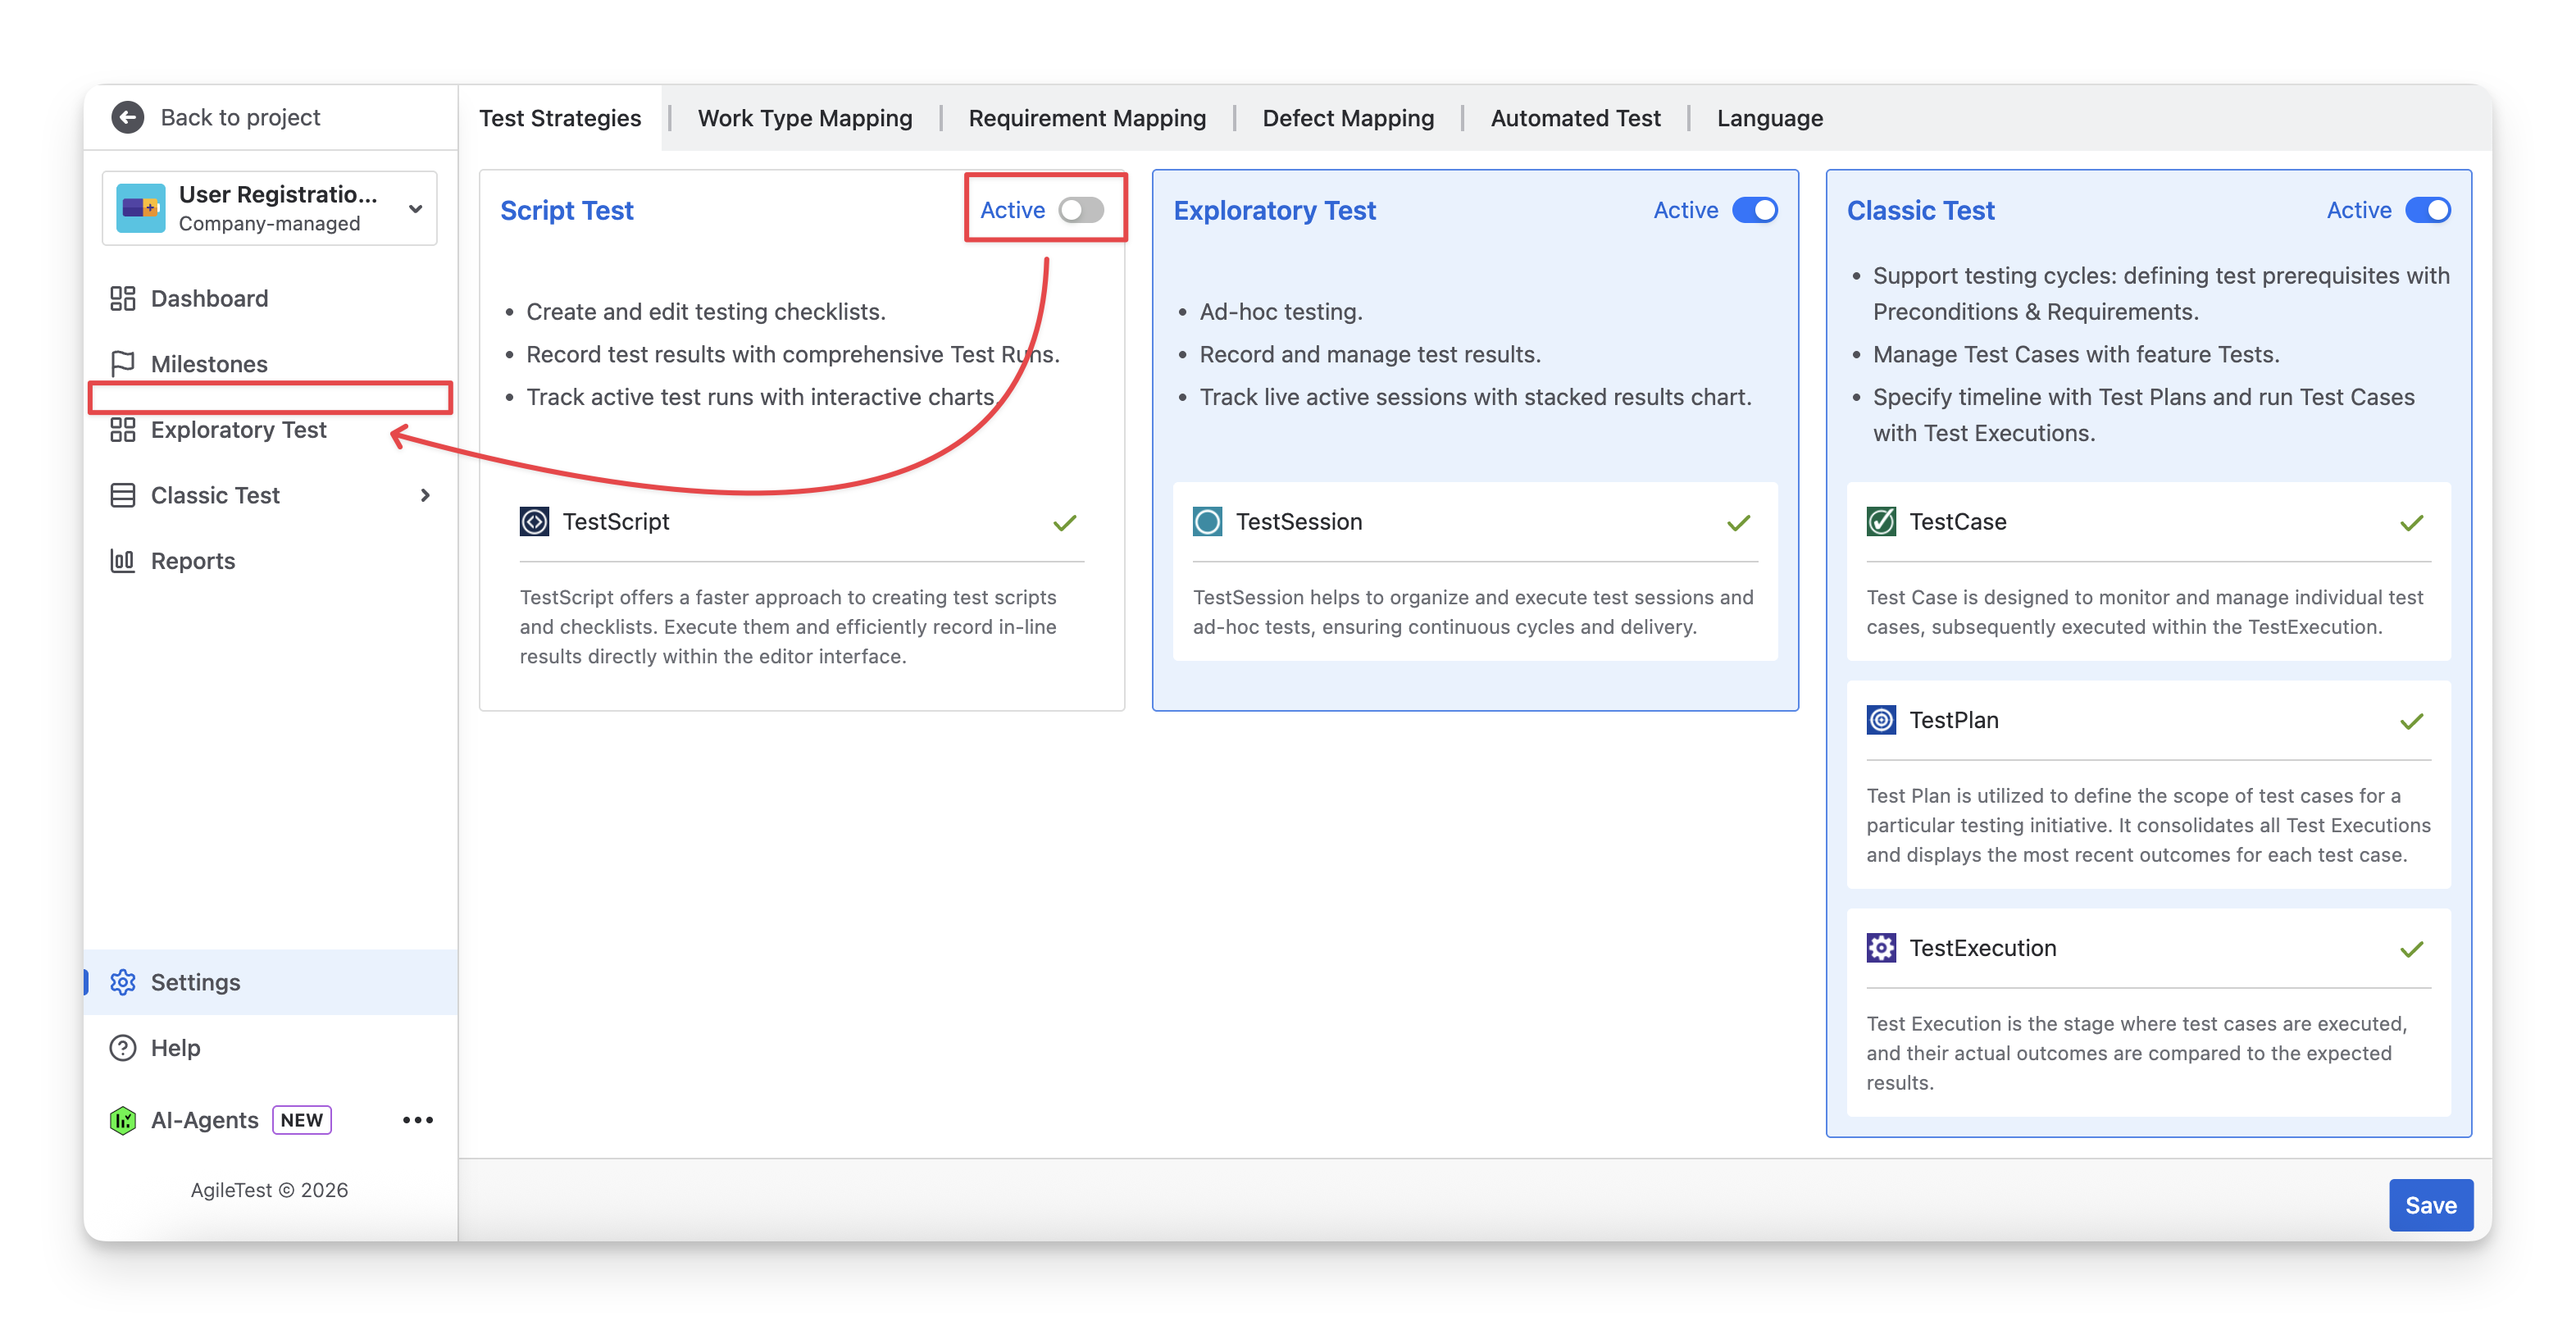Open Dashboard from the sidebar icon
Image resolution: width=2576 pixels, height=1325 pixels.
pyautogui.click(x=122, y=298)
